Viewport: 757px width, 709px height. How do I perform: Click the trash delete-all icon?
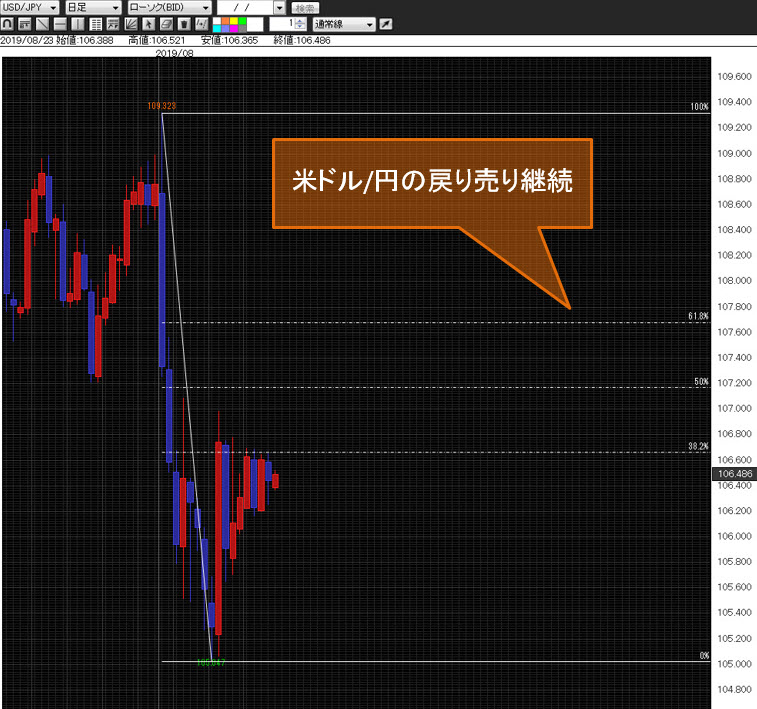coord(184,24)
